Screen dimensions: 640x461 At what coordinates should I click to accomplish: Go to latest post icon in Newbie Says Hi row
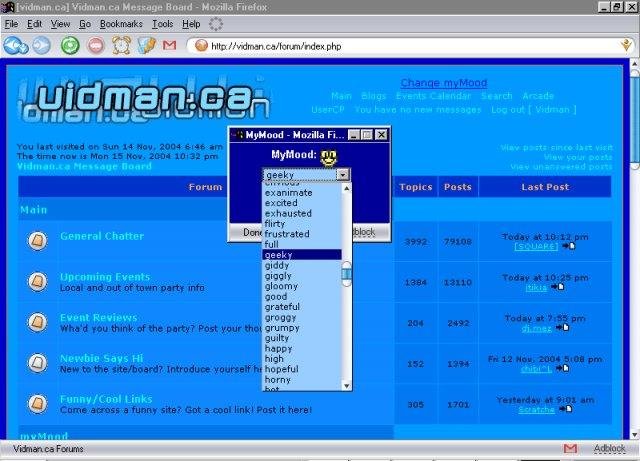click(x=562, y=368)
